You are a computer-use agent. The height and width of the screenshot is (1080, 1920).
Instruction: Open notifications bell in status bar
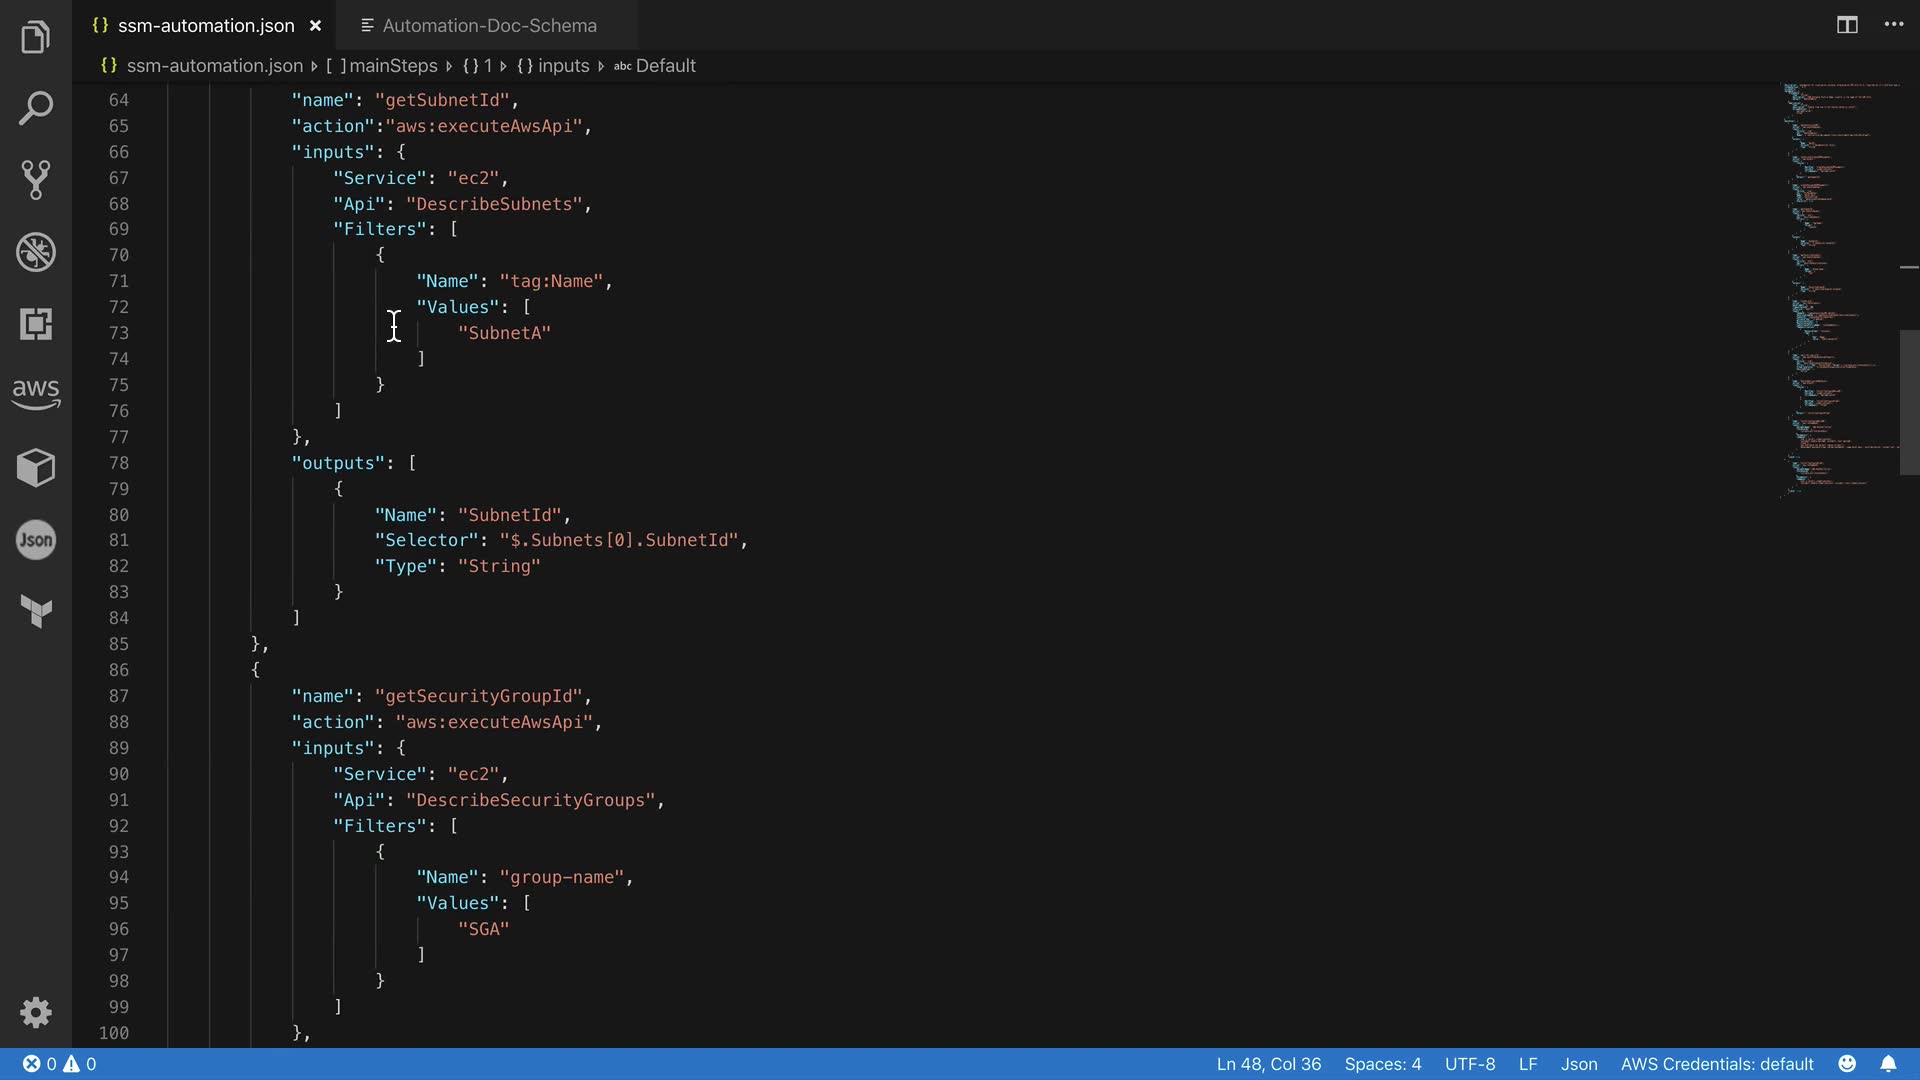1888,1064
